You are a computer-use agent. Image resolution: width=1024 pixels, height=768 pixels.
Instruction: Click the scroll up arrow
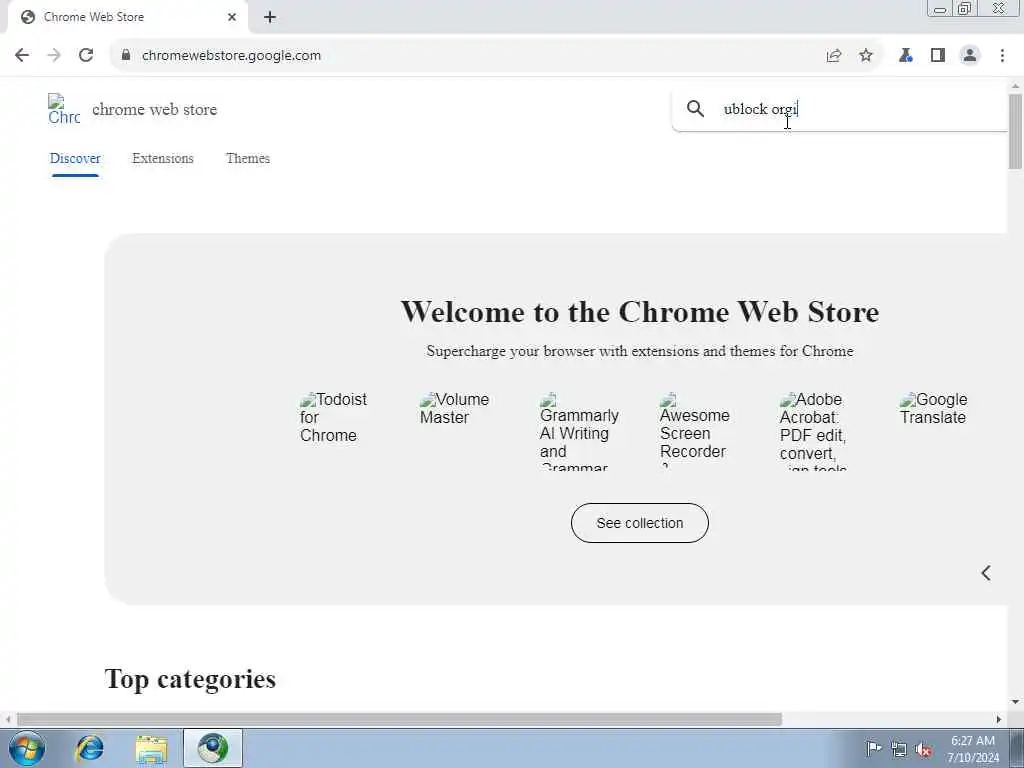click(1016, 86)
